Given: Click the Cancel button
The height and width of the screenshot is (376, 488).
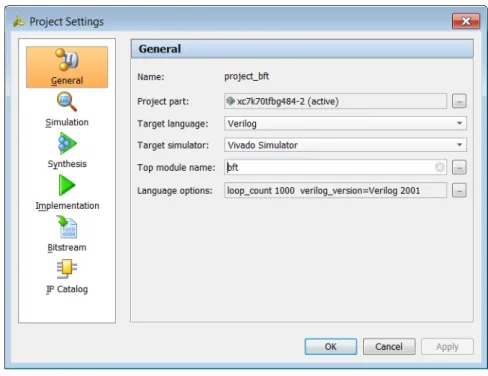Looking at the screenshot, I should pos(389,347).
